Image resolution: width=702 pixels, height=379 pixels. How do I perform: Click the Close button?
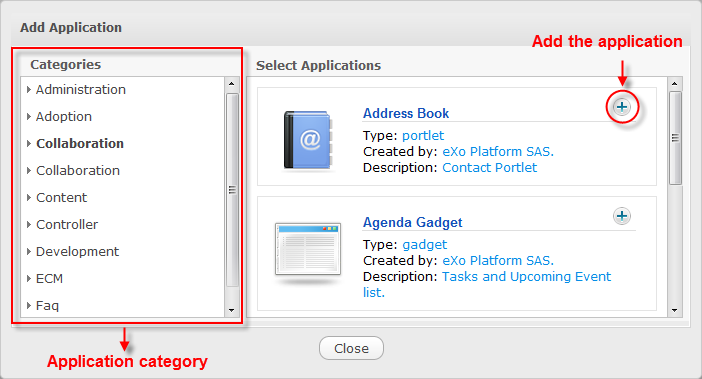click(351, 348)
